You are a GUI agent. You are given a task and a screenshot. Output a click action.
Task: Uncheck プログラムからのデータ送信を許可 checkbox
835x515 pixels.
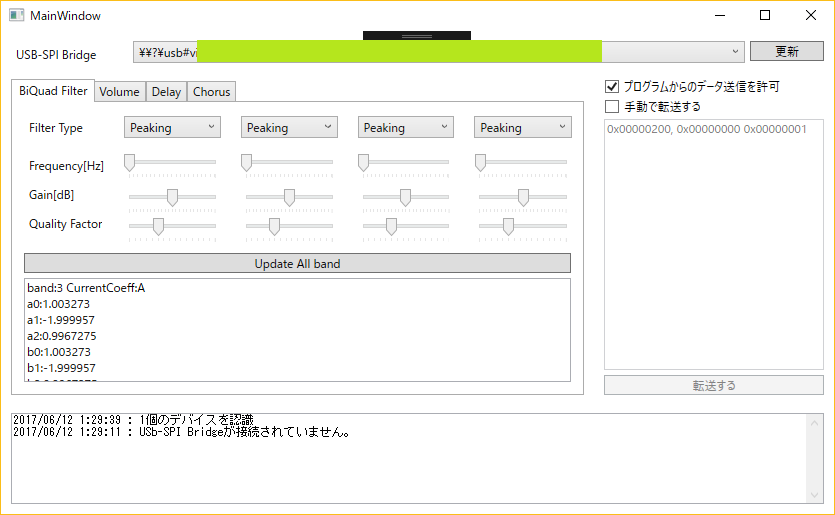coord(612,86)
